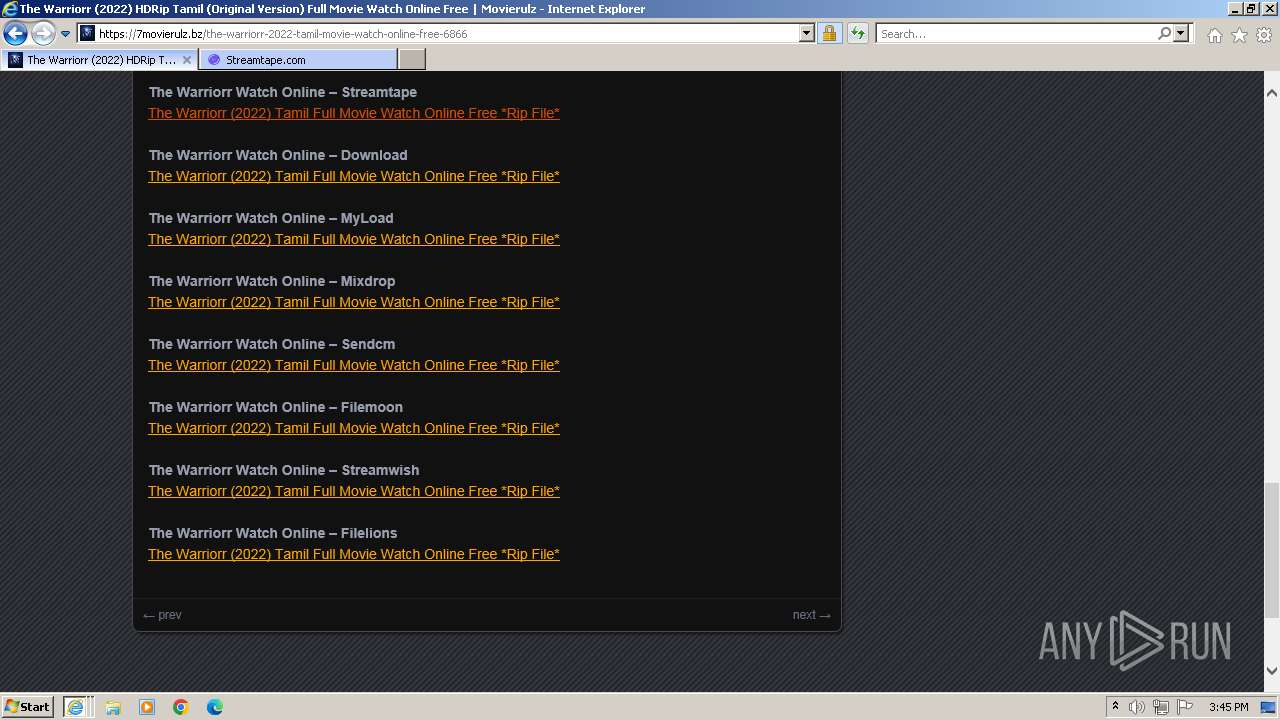Show hidden tray icons arrow
This screenshot has width=1280, height=720.
(x=1116, y=707)
